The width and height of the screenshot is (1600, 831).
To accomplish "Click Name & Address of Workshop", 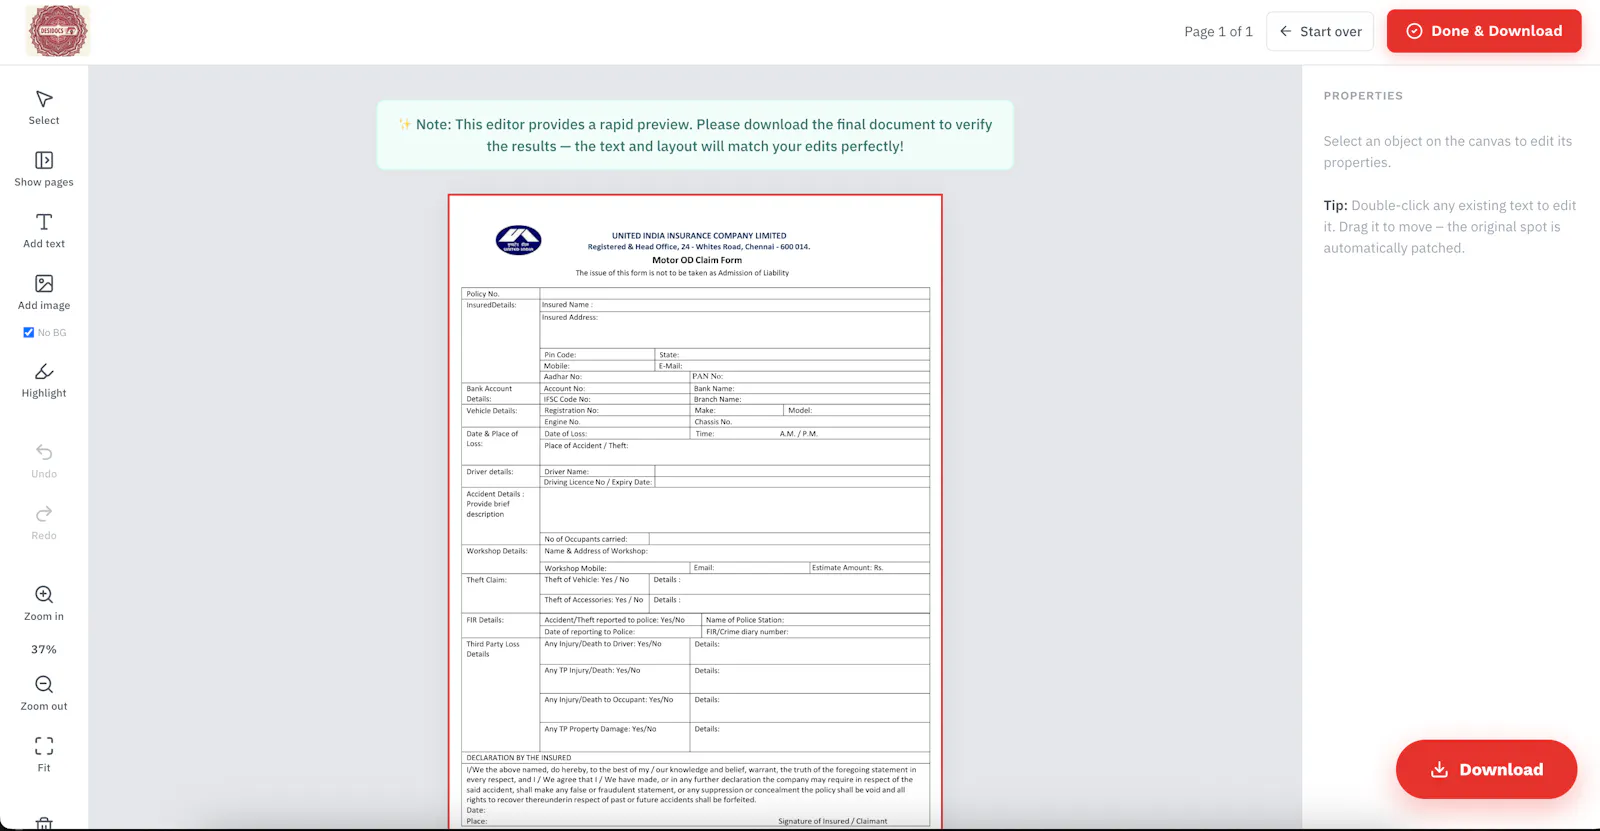I will 595,551.
